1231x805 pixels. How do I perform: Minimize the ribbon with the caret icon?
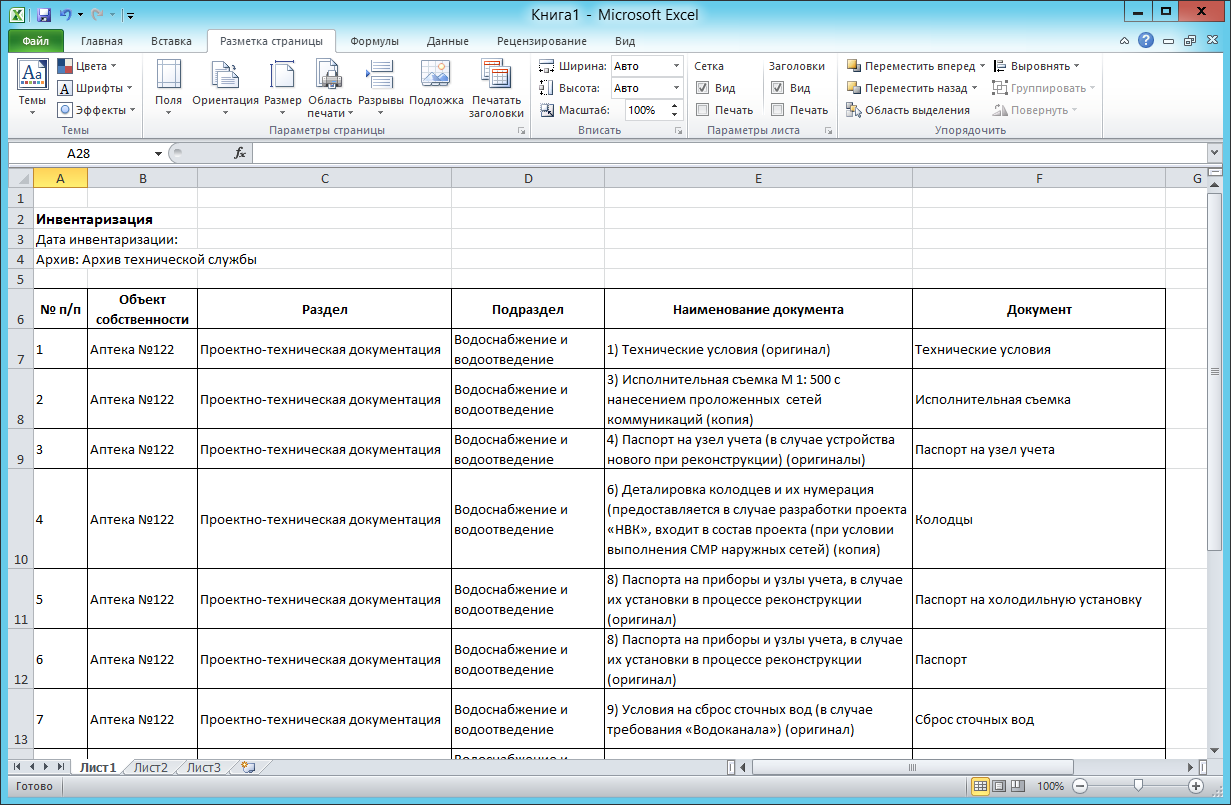(x=1125, y=41)
